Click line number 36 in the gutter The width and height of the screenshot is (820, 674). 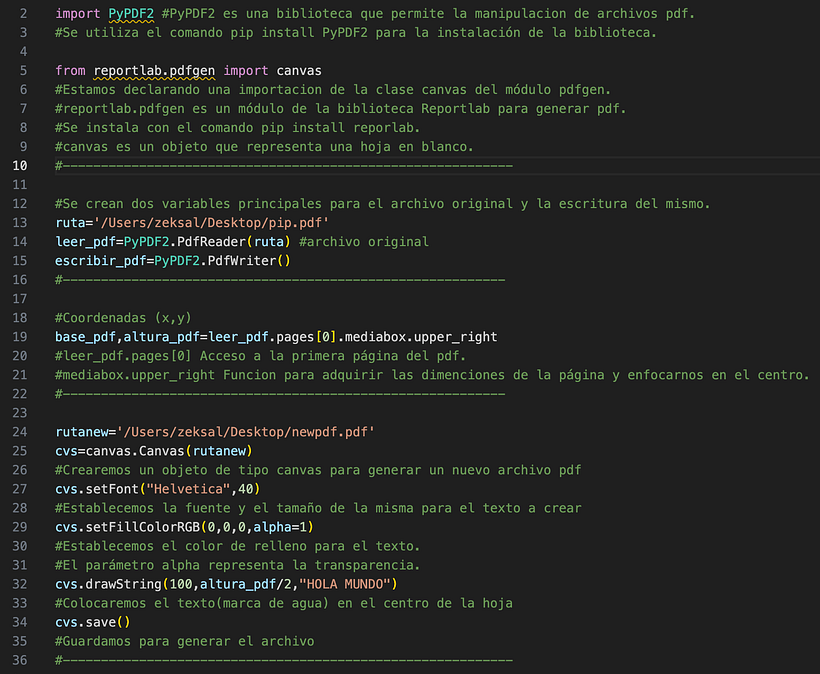pos(20,660)
